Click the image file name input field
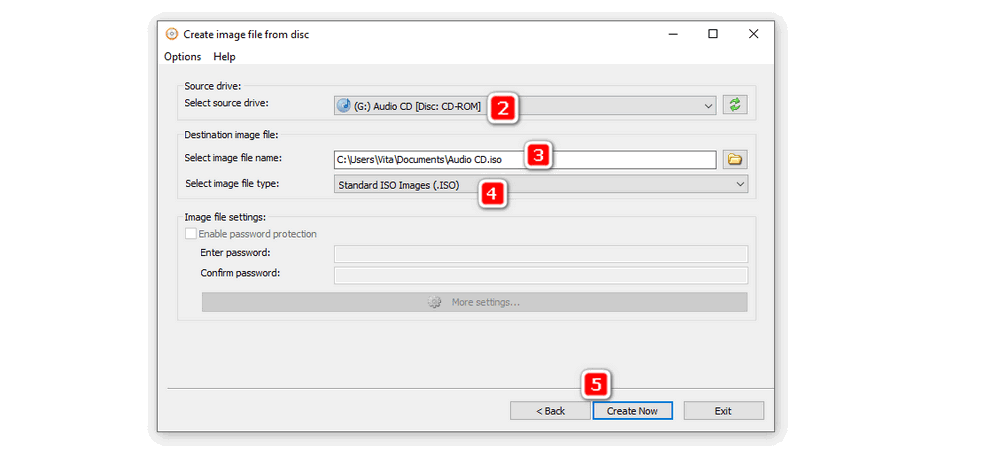Image resolution: width=1000 pixels, height=450 pixels. (x=525, y=160)
